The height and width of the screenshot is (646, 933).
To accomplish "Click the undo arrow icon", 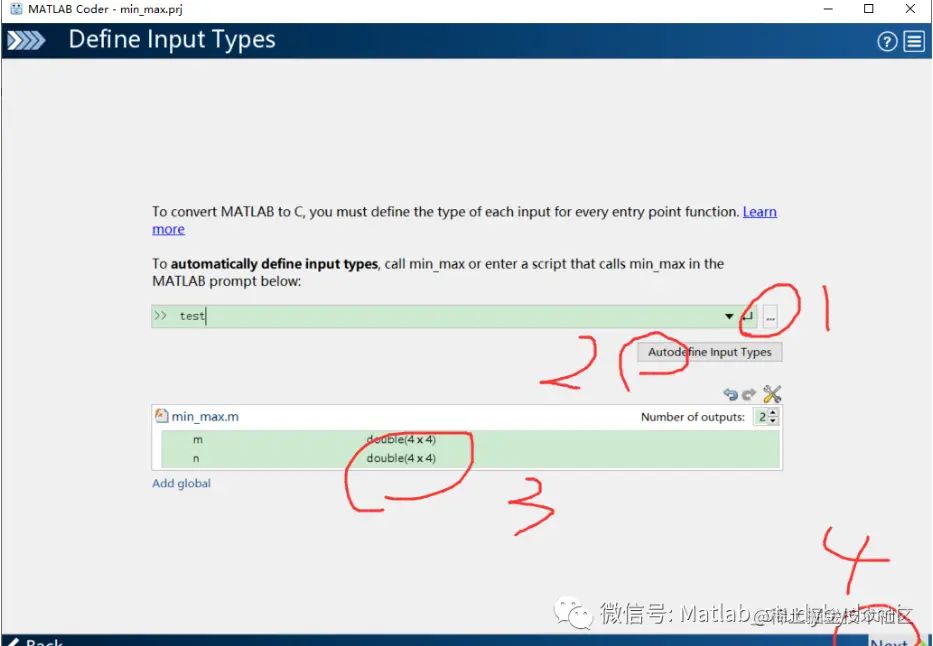I will pyautogui.click(x=730, y=394).
